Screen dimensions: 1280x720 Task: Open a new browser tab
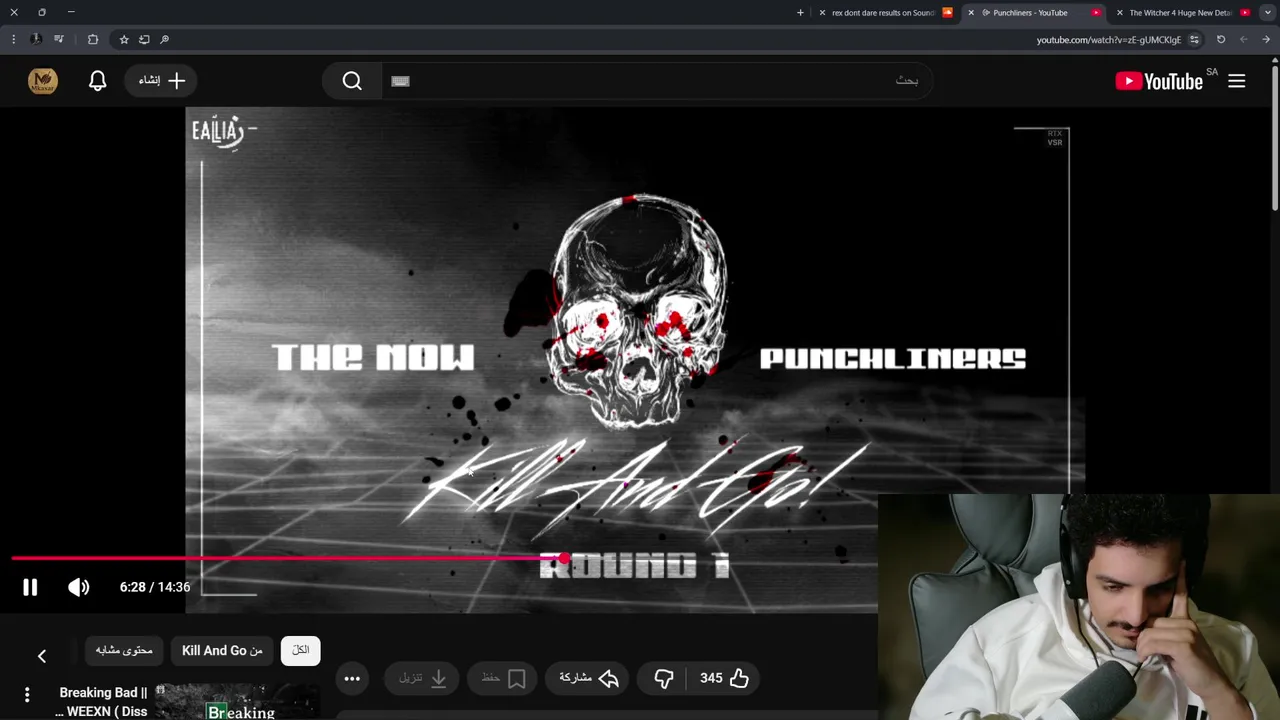800,13
